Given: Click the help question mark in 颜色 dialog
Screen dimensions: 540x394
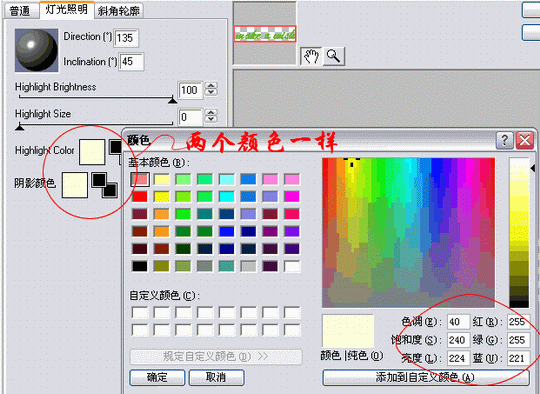Looking at the screenshot, I should pyautogui.click(x=505, y=140).
